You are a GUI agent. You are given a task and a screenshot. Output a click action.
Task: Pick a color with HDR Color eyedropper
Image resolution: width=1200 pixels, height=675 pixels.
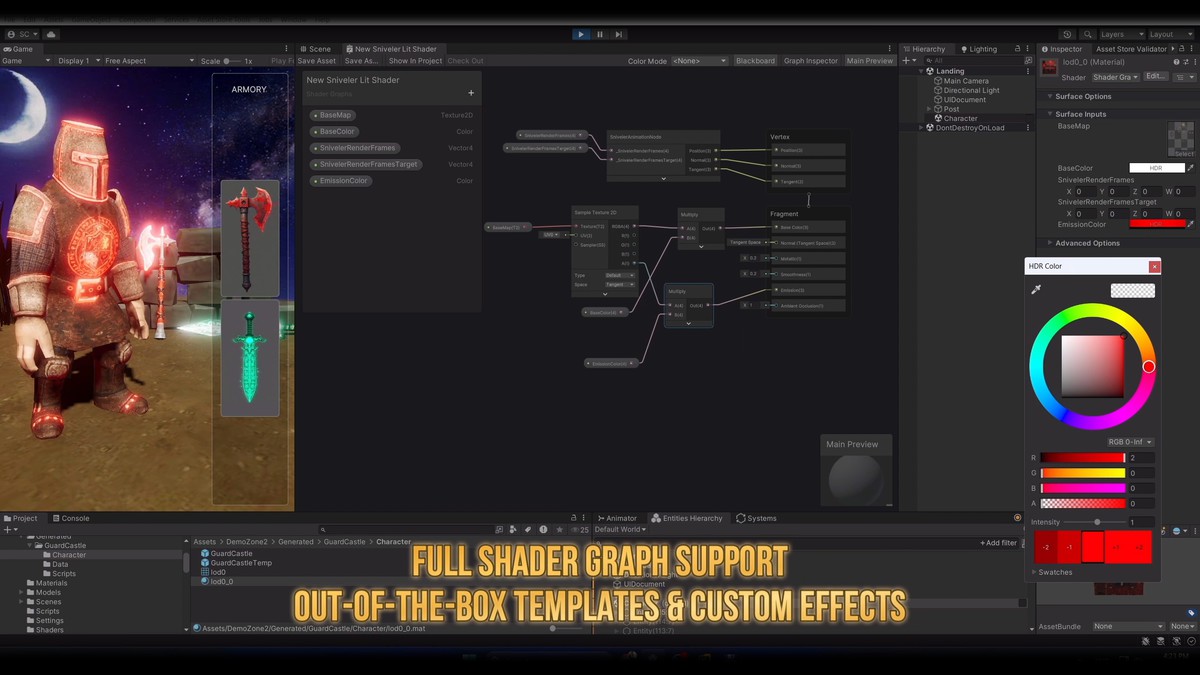click(x=1036, y=290)
